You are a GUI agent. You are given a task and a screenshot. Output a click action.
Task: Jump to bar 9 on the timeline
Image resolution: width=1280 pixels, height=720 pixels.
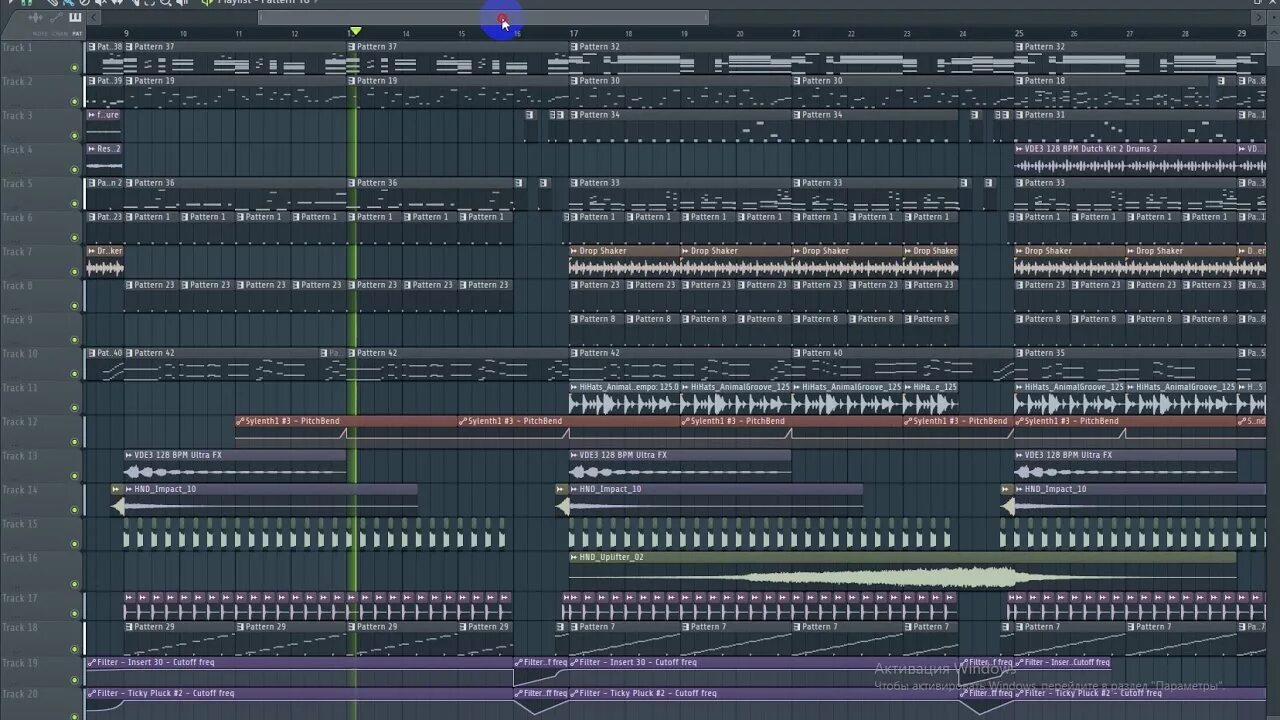pos(126,33)
